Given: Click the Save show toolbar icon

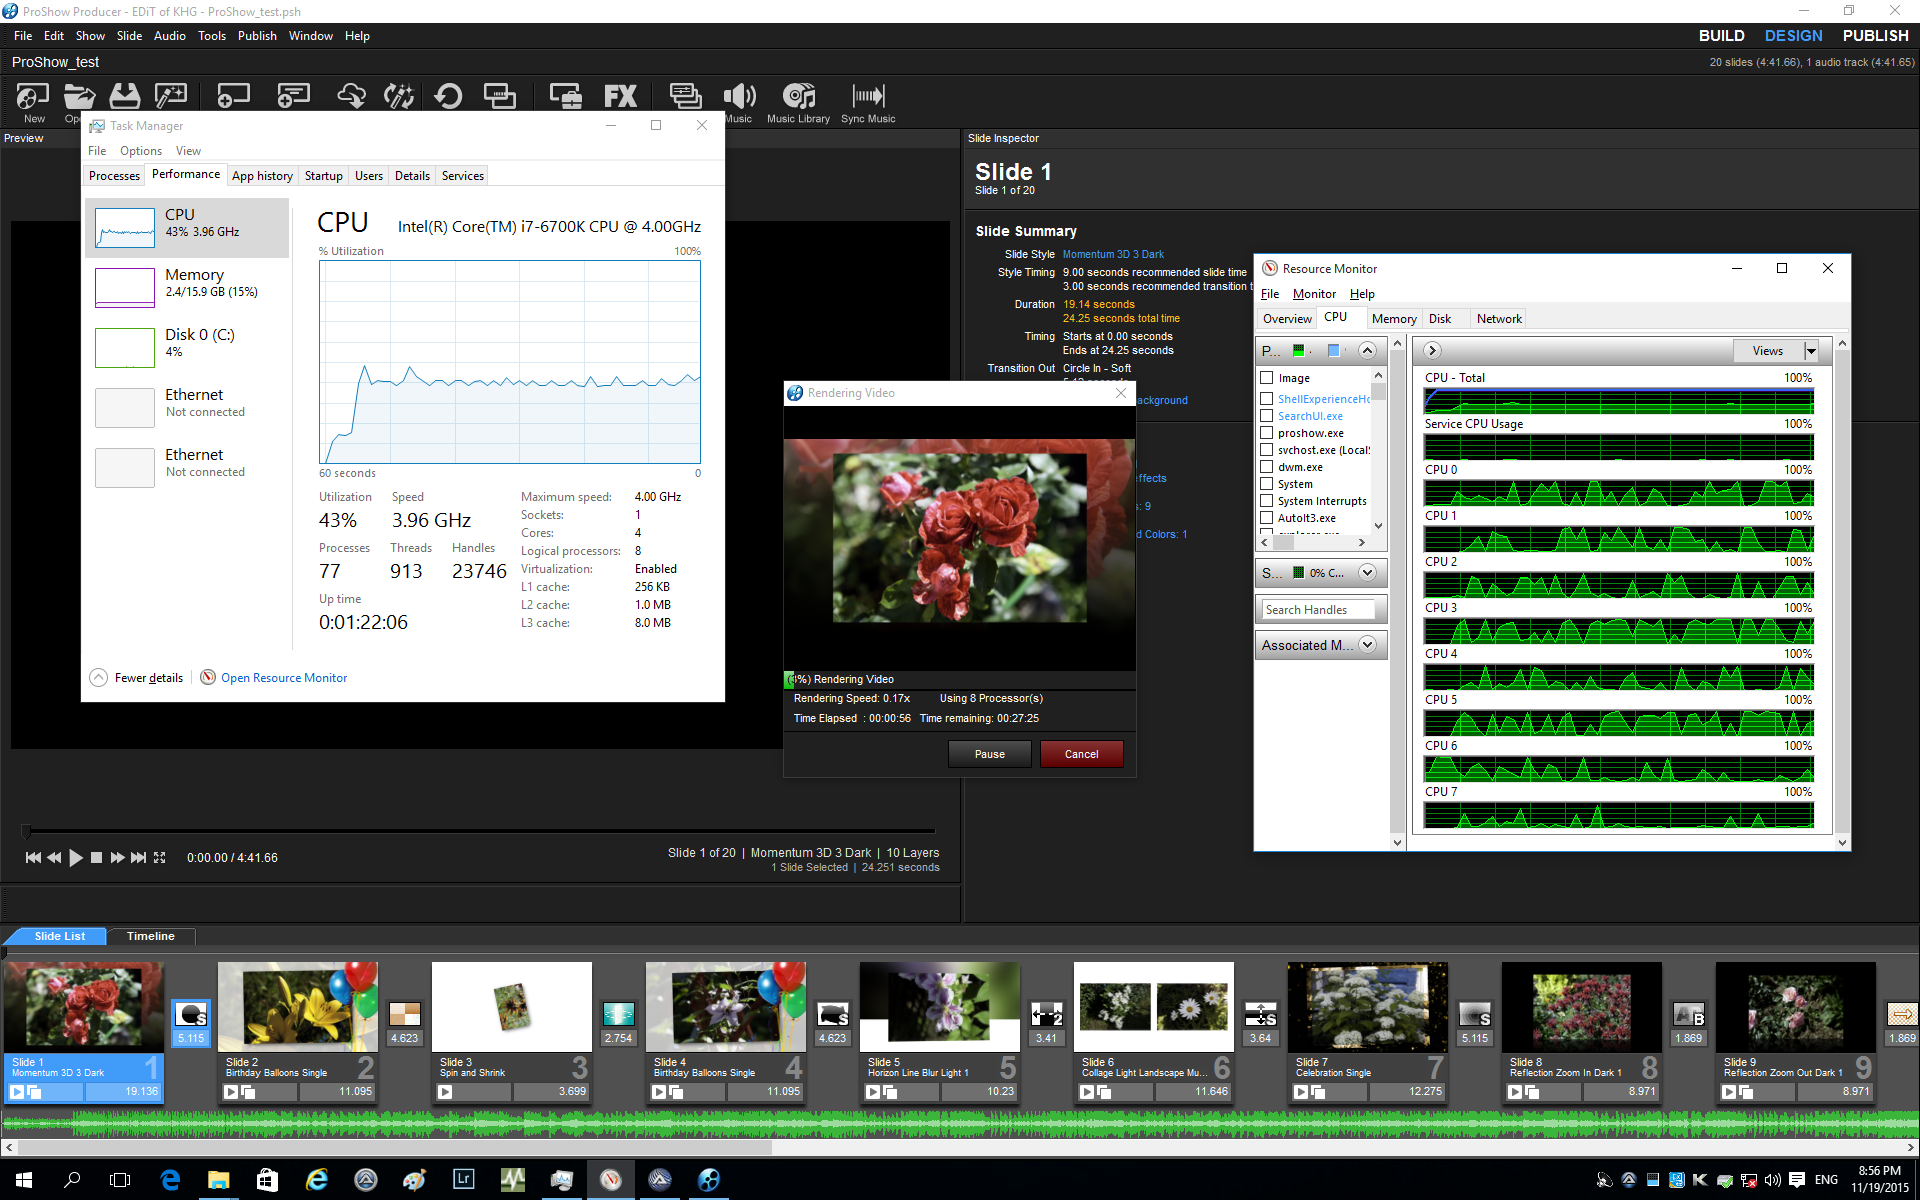Looking at the screenshot, I should pos(124,97).
